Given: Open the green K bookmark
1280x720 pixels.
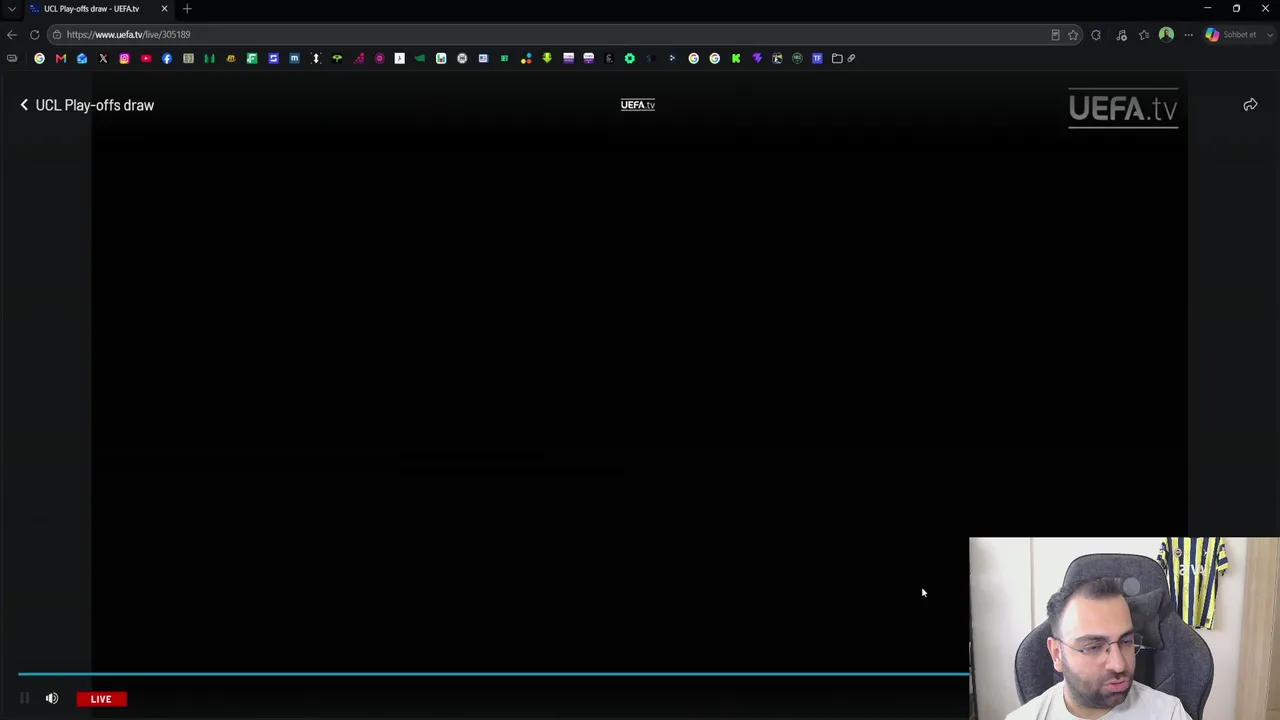Looking at the screenshot, I should tap(736, 58).
